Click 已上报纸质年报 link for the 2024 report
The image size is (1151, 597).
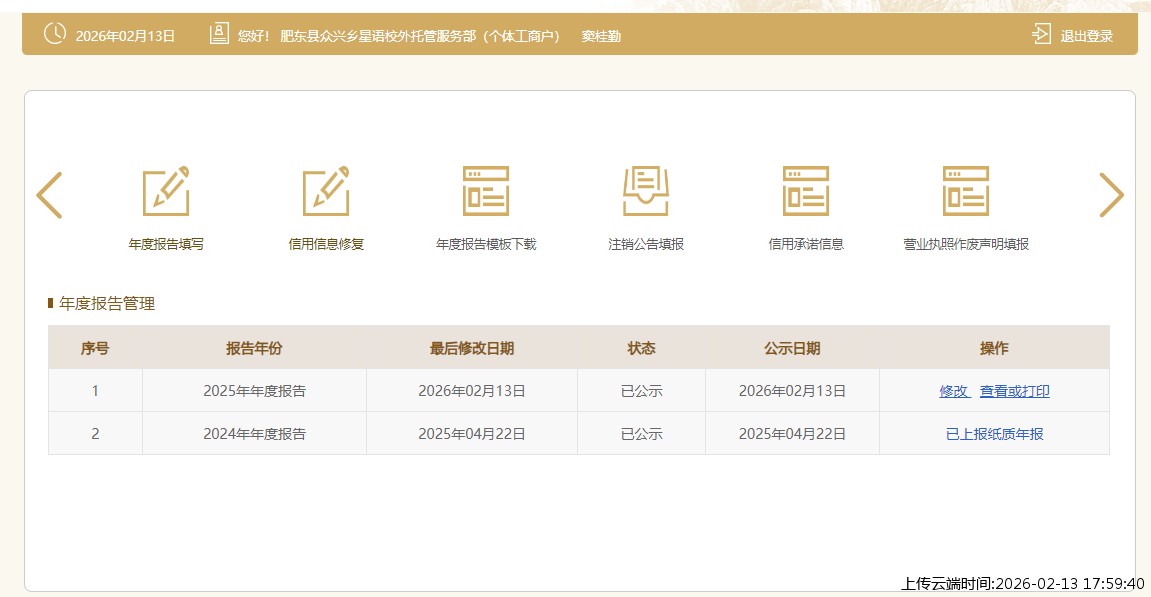(994, 434)
